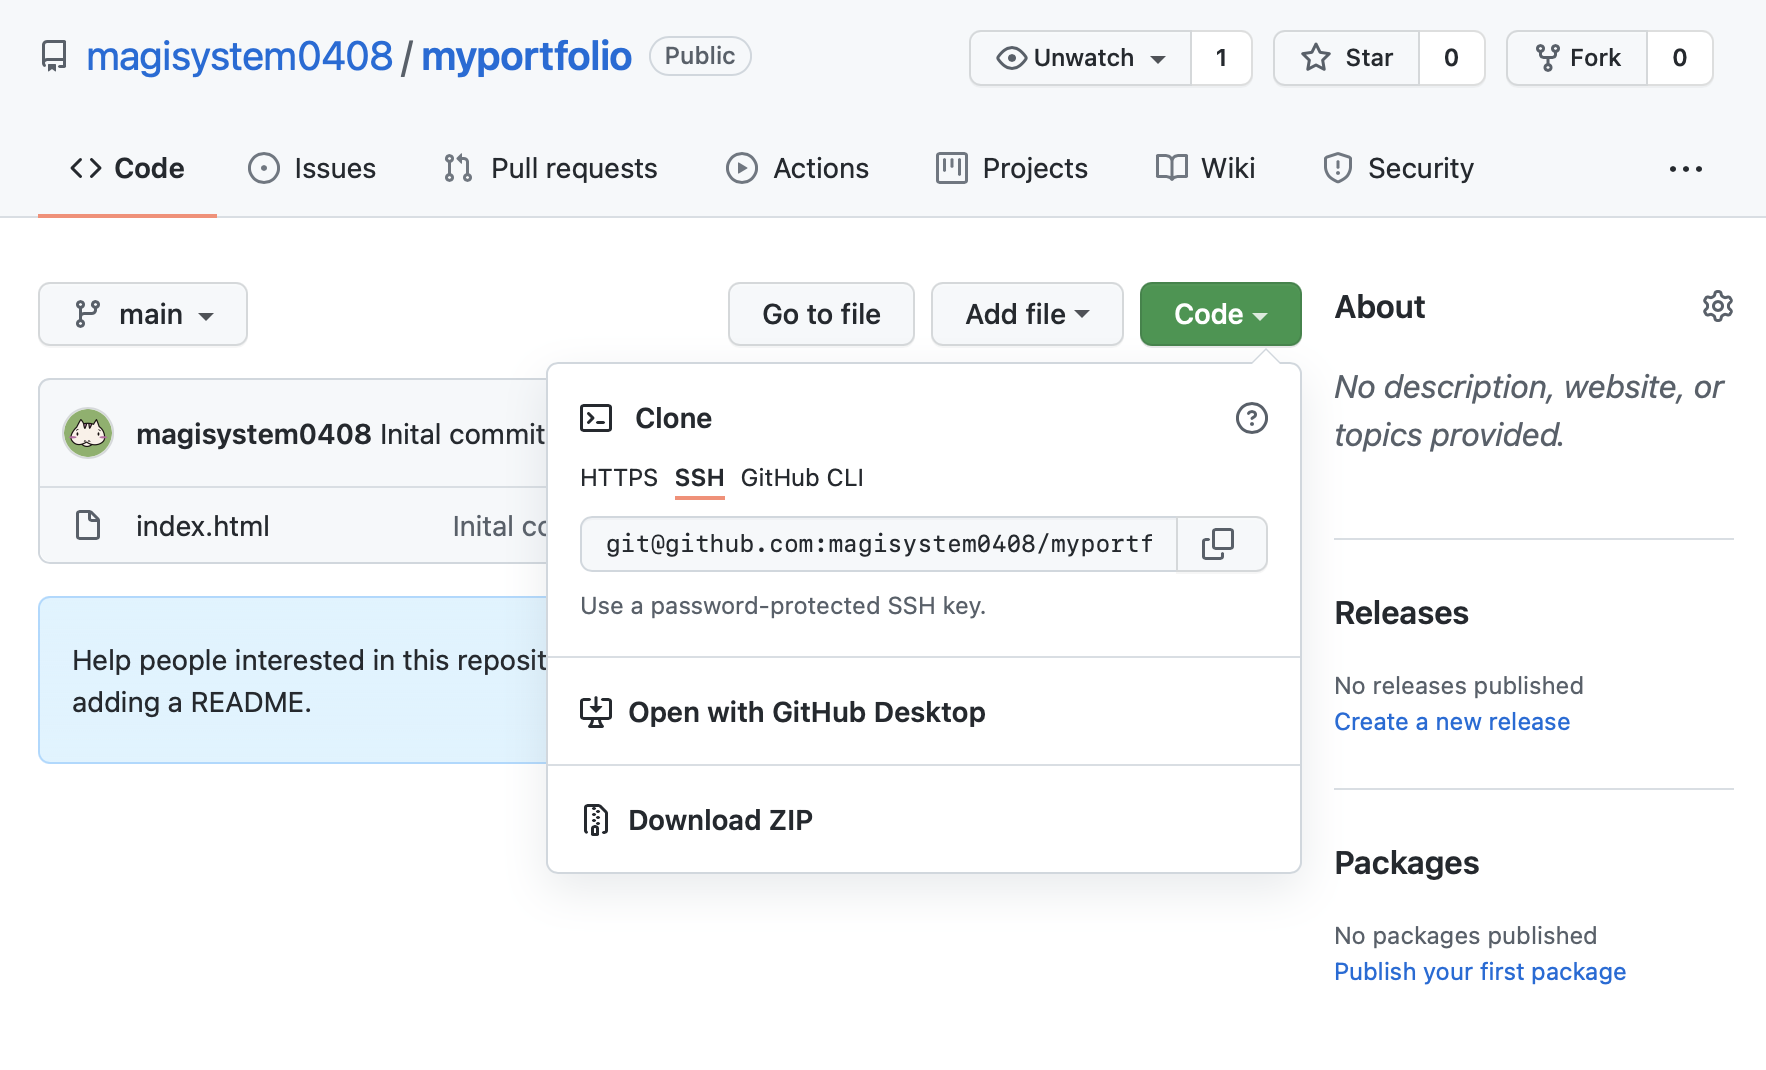This screenshot has width=1766, height=1070.
Task: Click the clone help question mark icon
Action: [1251, 418]
